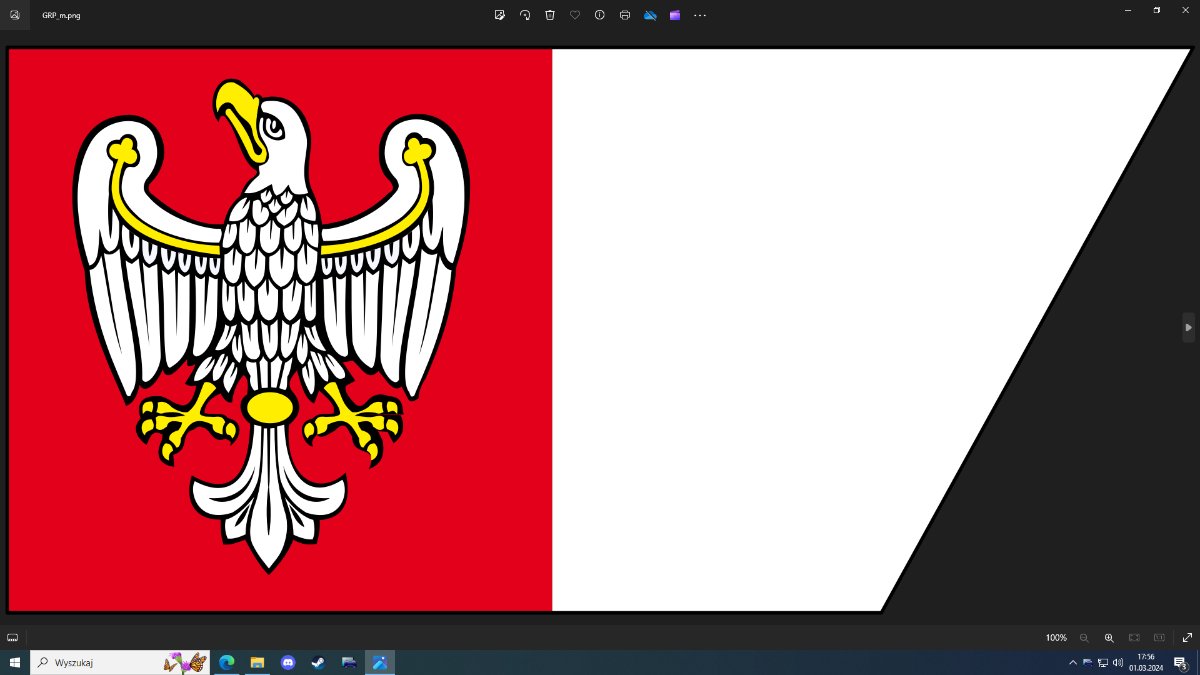
Task: Go to next image arrow
Action: (x=1188, y=327)
